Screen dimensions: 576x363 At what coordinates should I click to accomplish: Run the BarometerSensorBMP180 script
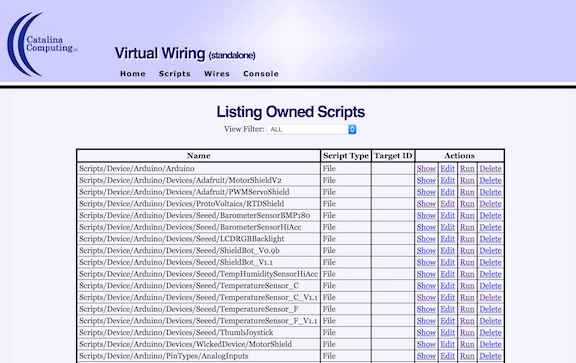pos(467,216)
